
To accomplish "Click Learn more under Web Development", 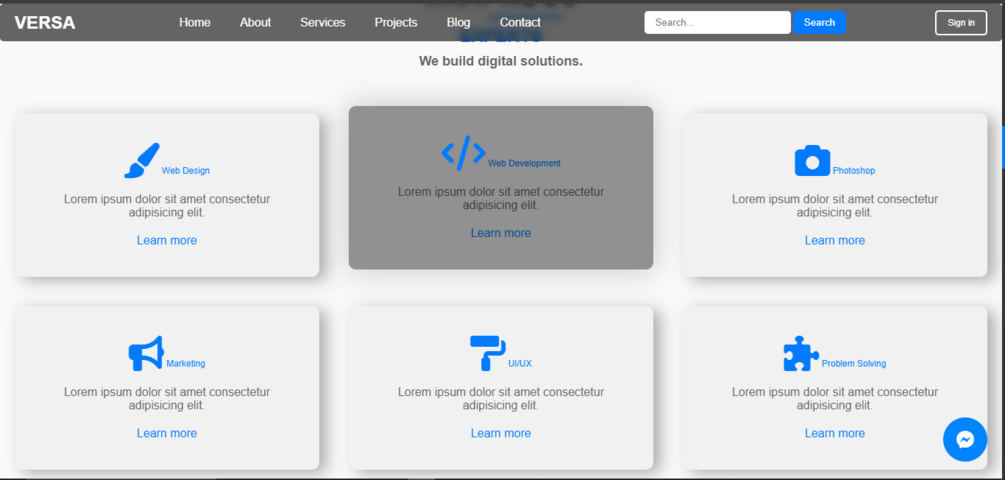I will tap(501, 233).
